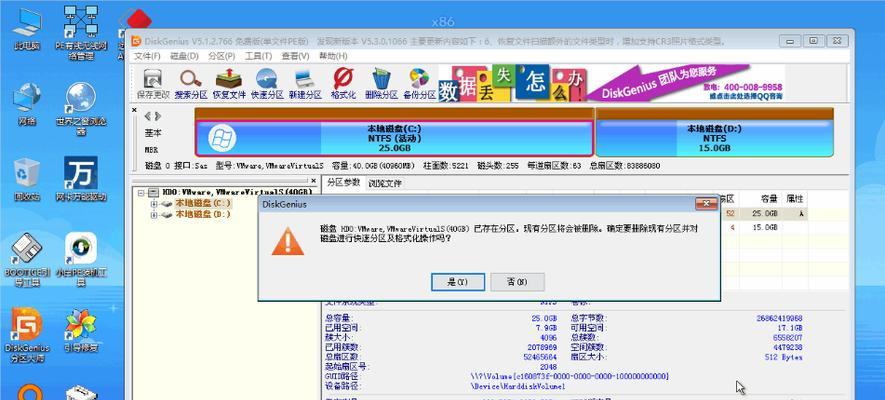Select the 快速分区 toolbar icon
This screenshot has width=885, height=400.
click(267, 85)
